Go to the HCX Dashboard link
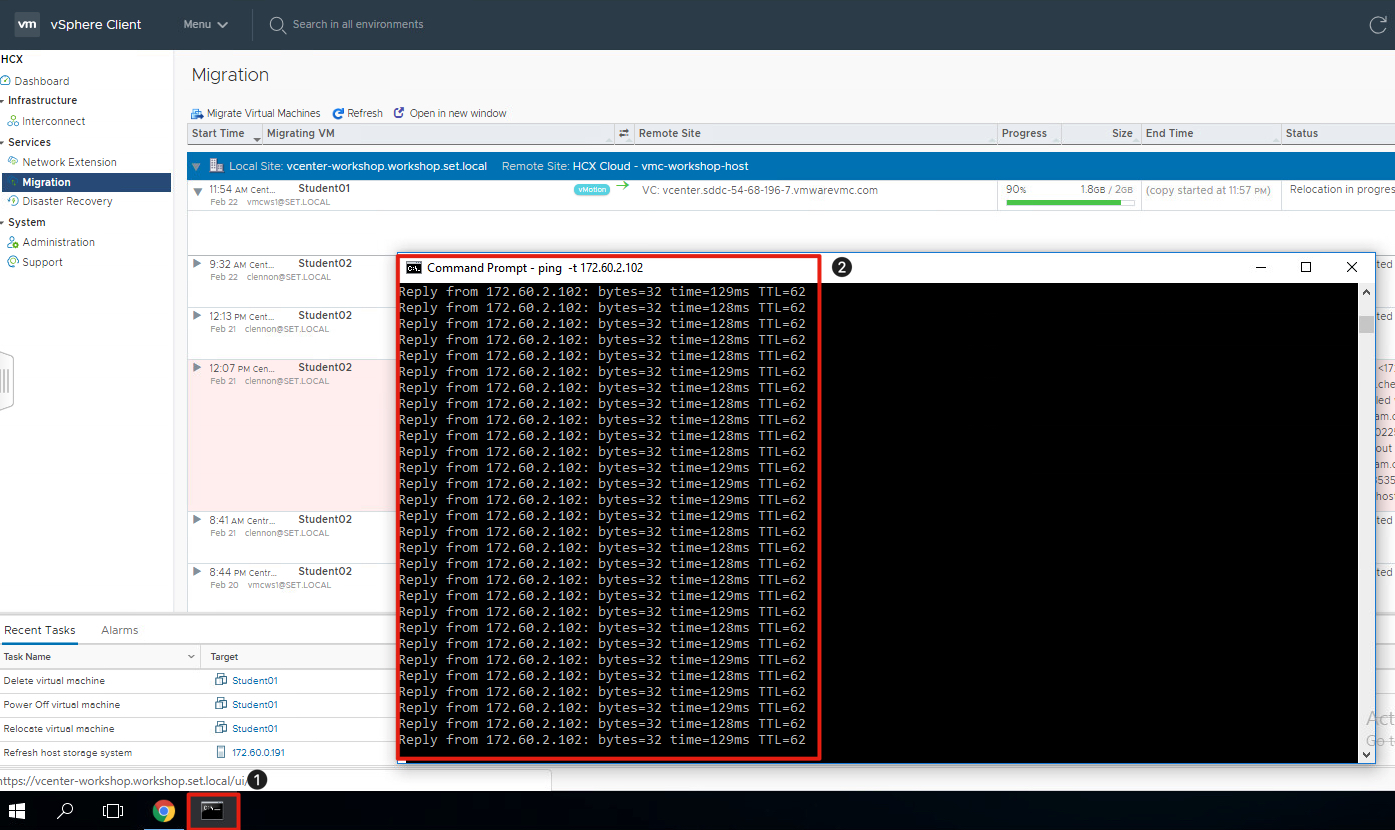Image resolution: width=1395 pixels, height=830 pixels. (x=41, y=81)
